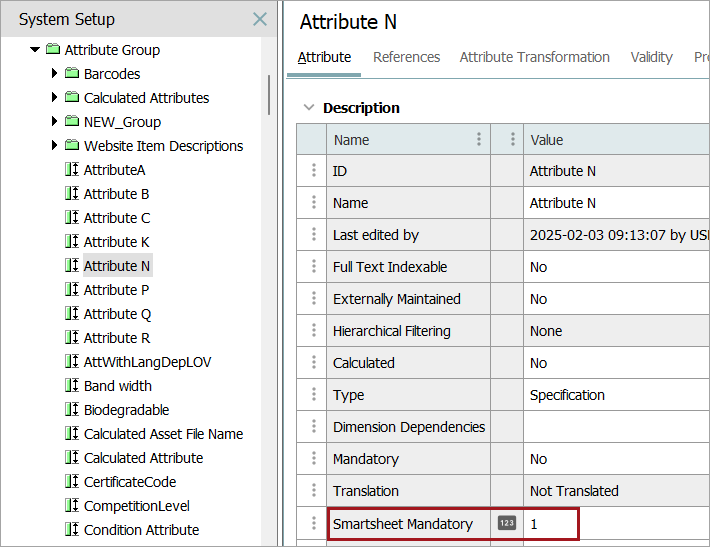Select AttributeA in the tree
Viewport: 710px width, 547px height.
(115, 170)
